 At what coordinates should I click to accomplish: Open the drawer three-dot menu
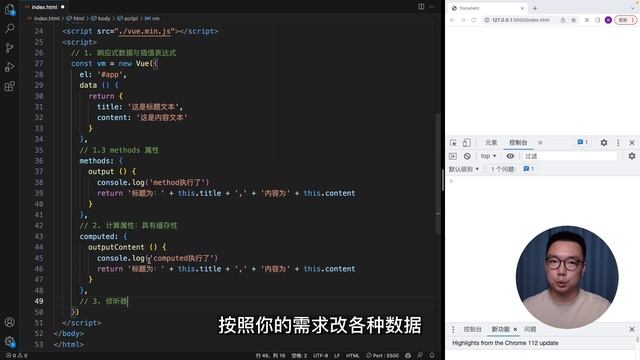pyautogui.click(x=453, y=329)
